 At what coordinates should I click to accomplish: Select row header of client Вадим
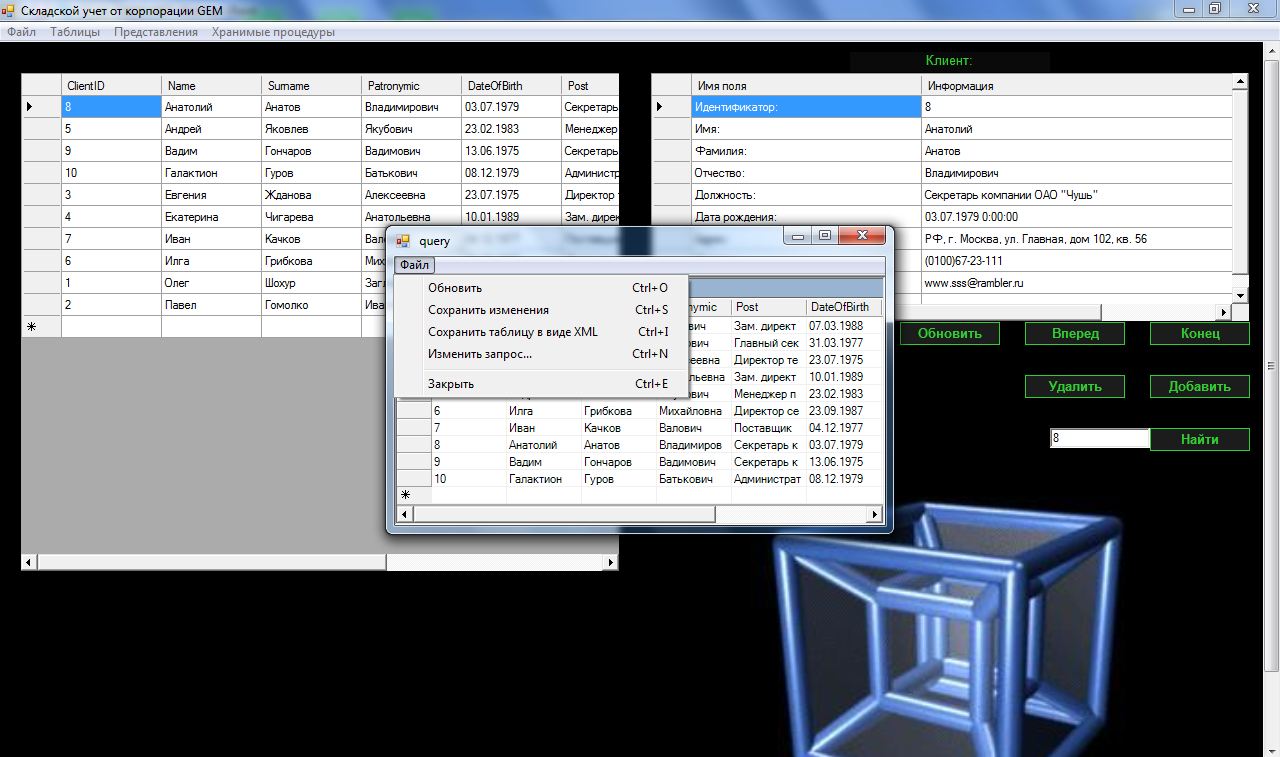pos(41,151)
